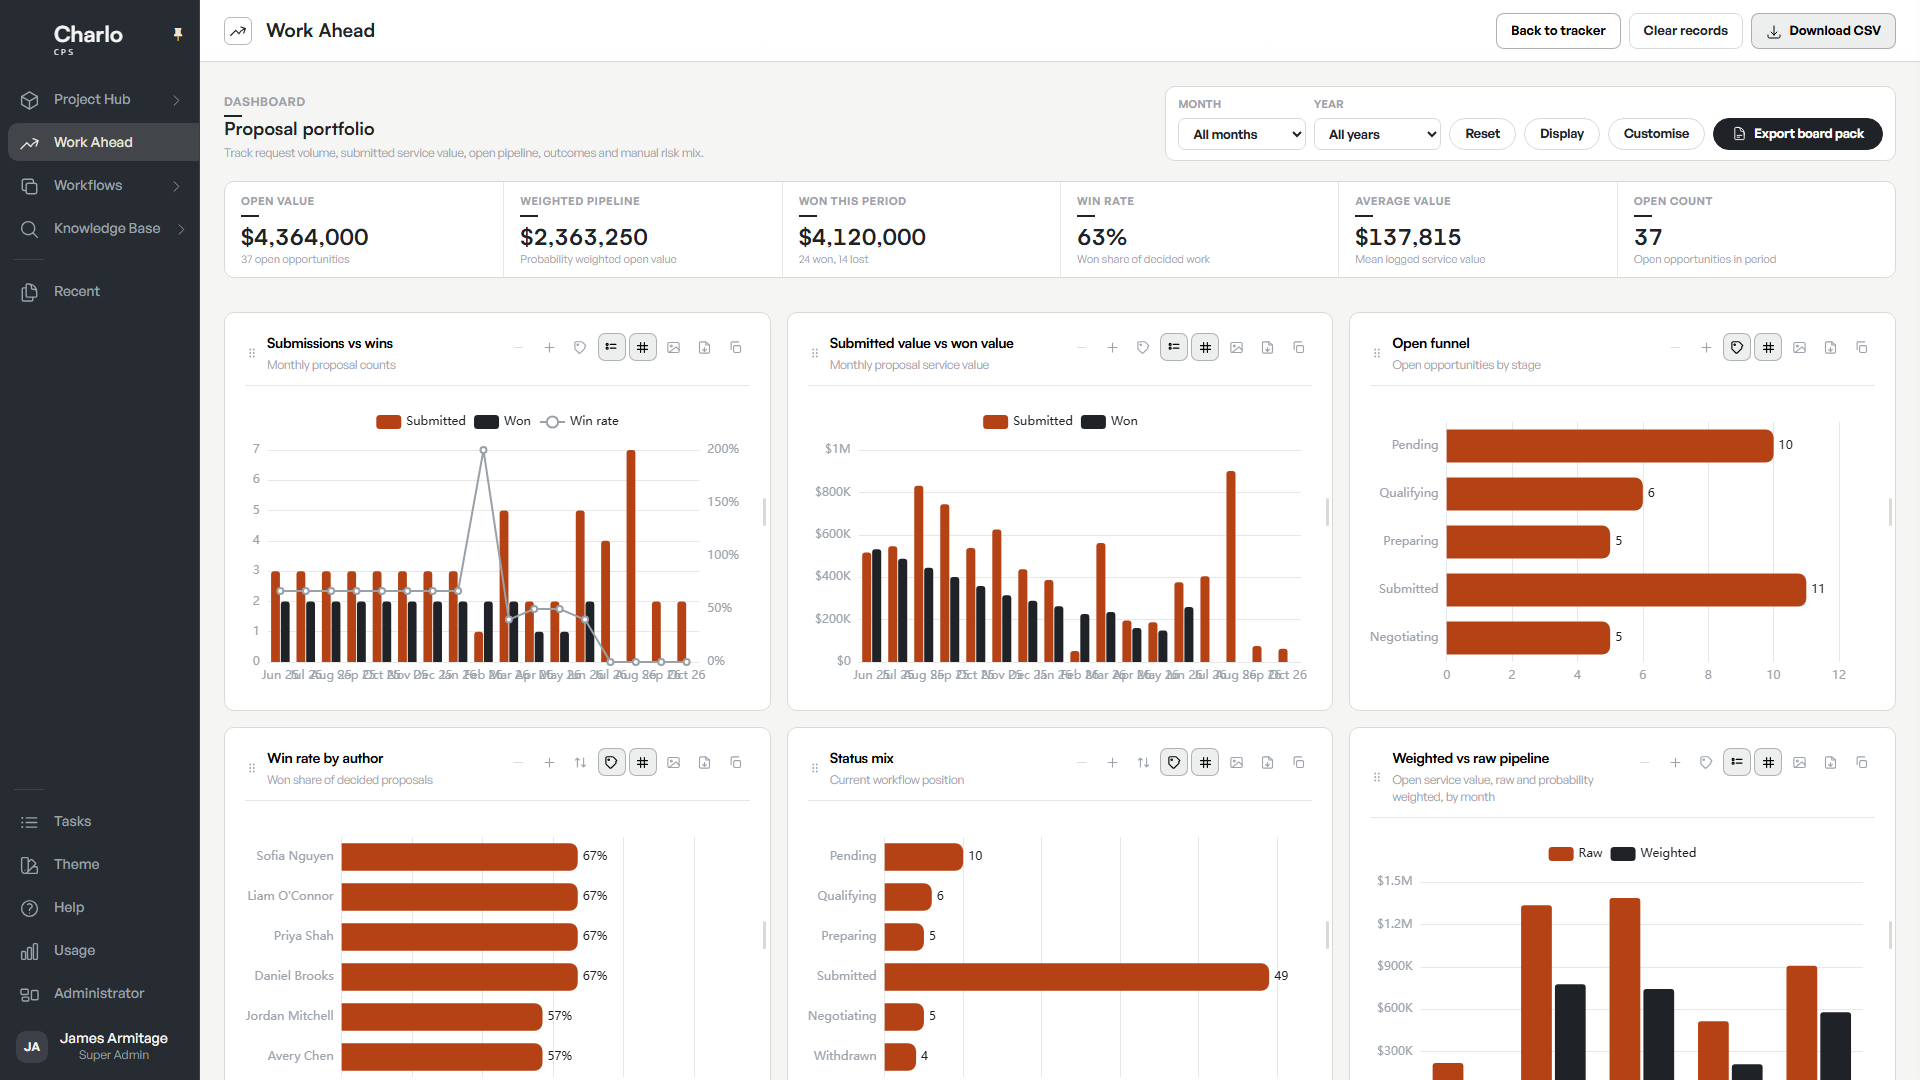The width and height of the screenshot is (1920, 1080).
Task: Expand Project Hub submenu chevron
Action: [x=176, y=100]
